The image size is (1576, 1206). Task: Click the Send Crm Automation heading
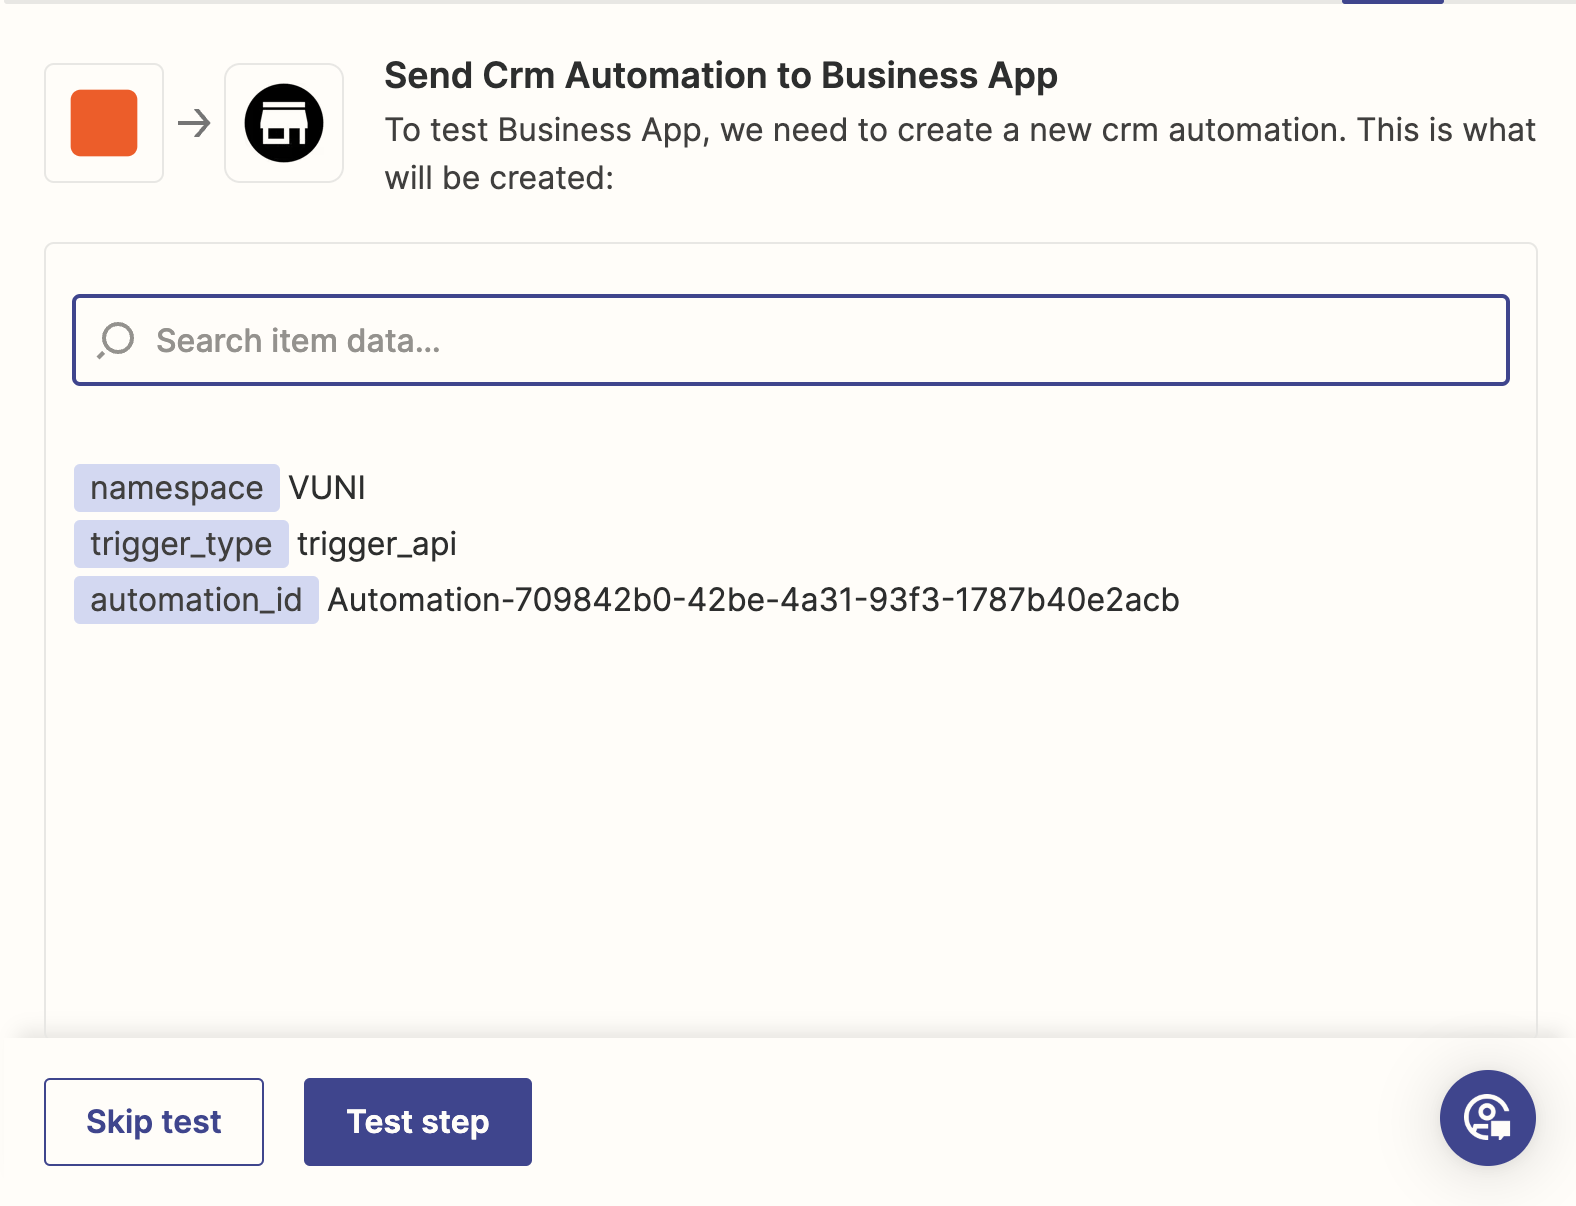(720, 76)
